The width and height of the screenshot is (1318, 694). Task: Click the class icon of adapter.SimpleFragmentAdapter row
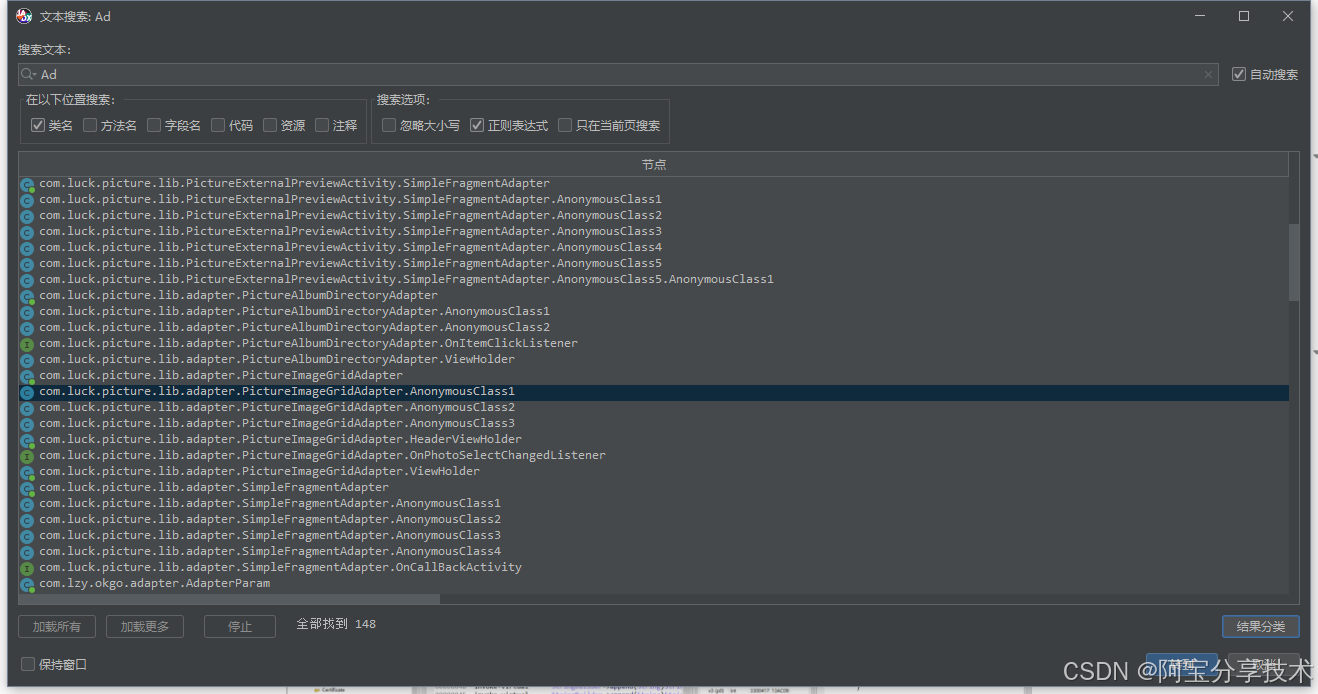click(x=28, y=488)
